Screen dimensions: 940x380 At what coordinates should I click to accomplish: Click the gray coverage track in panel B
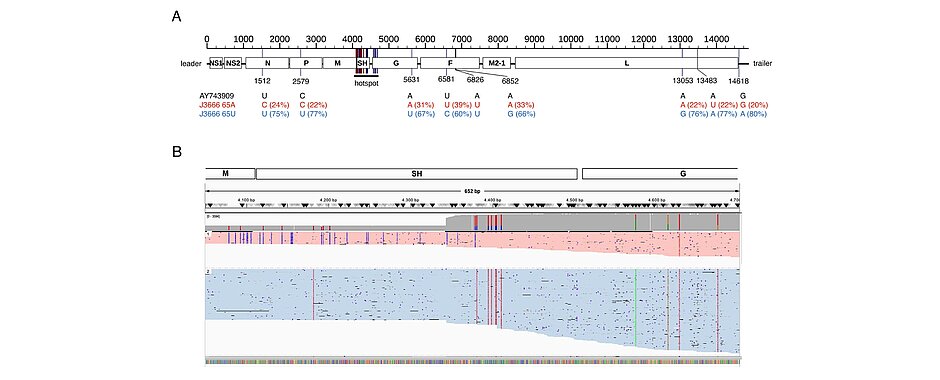pyautogui.click(x=472, y=221)
